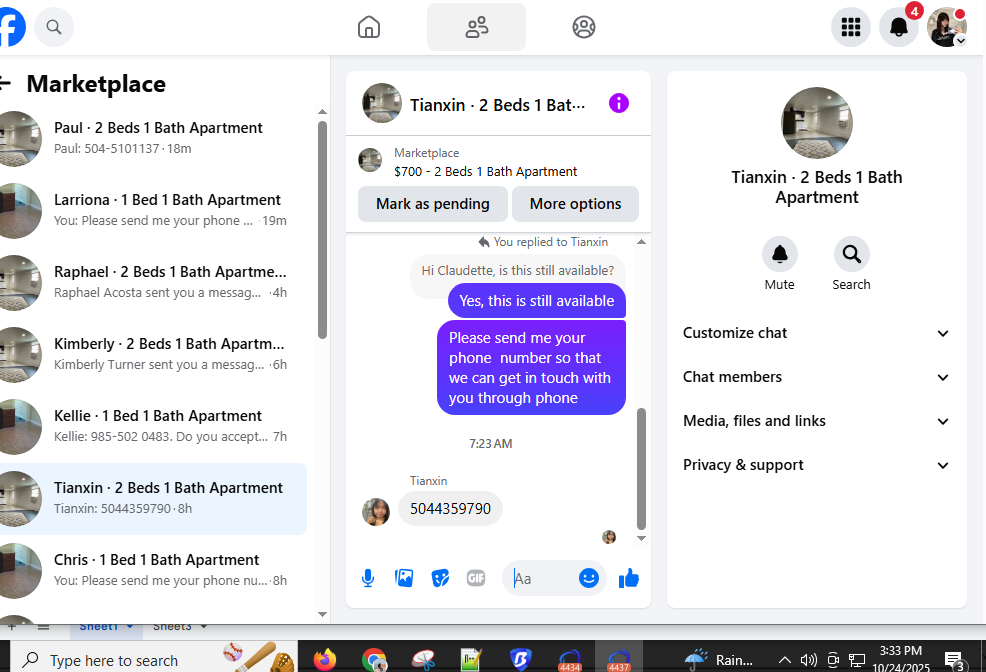Mute the conversation with bell icon

coord(780,254)
